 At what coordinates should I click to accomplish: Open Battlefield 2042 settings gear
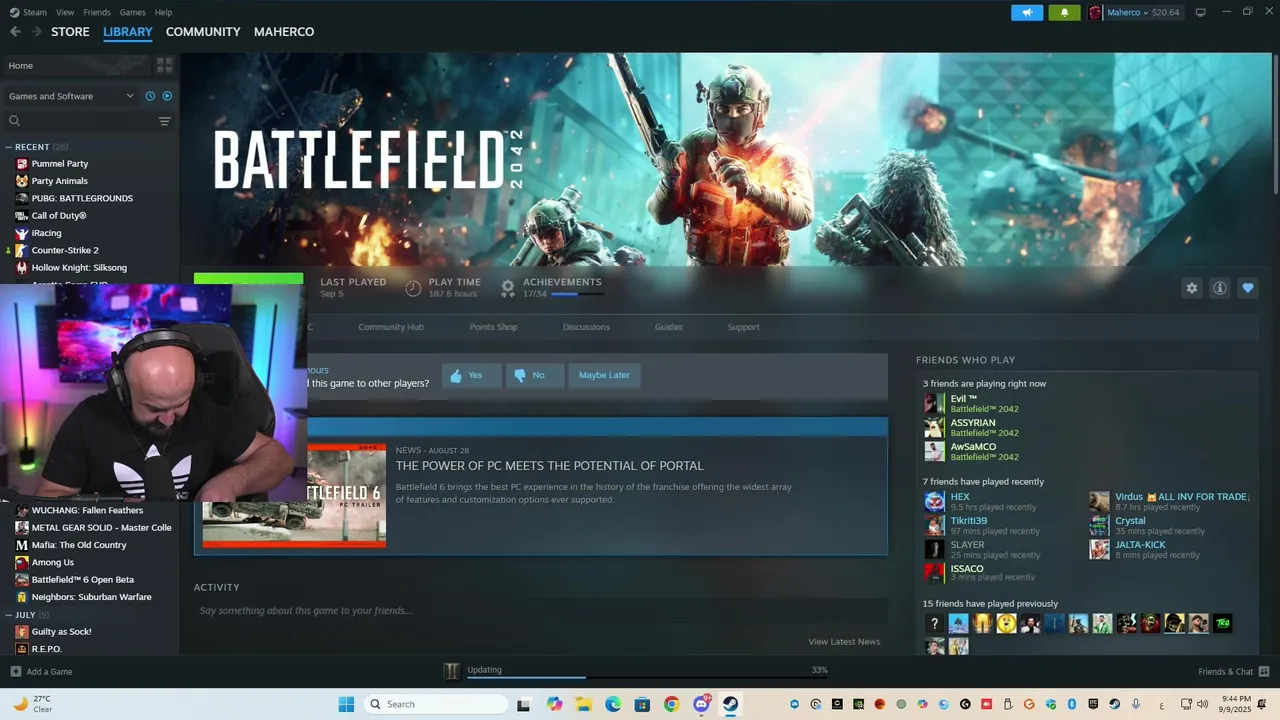(x=1191, y=288)
